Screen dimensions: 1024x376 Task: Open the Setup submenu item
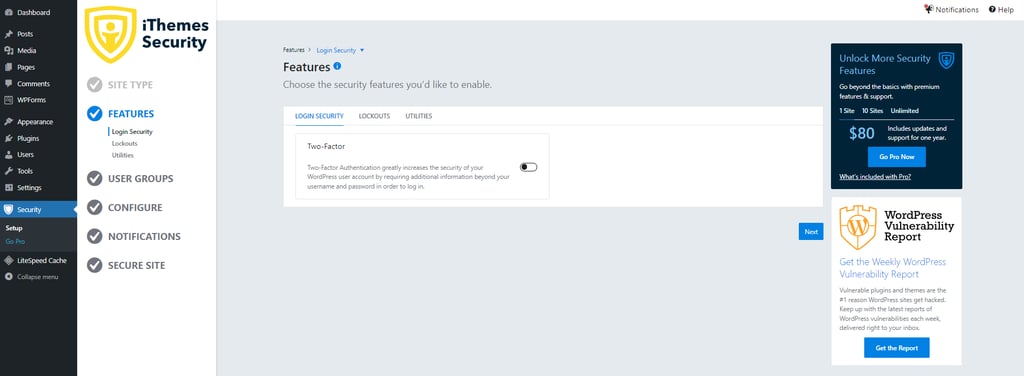(x=14, y=228)
